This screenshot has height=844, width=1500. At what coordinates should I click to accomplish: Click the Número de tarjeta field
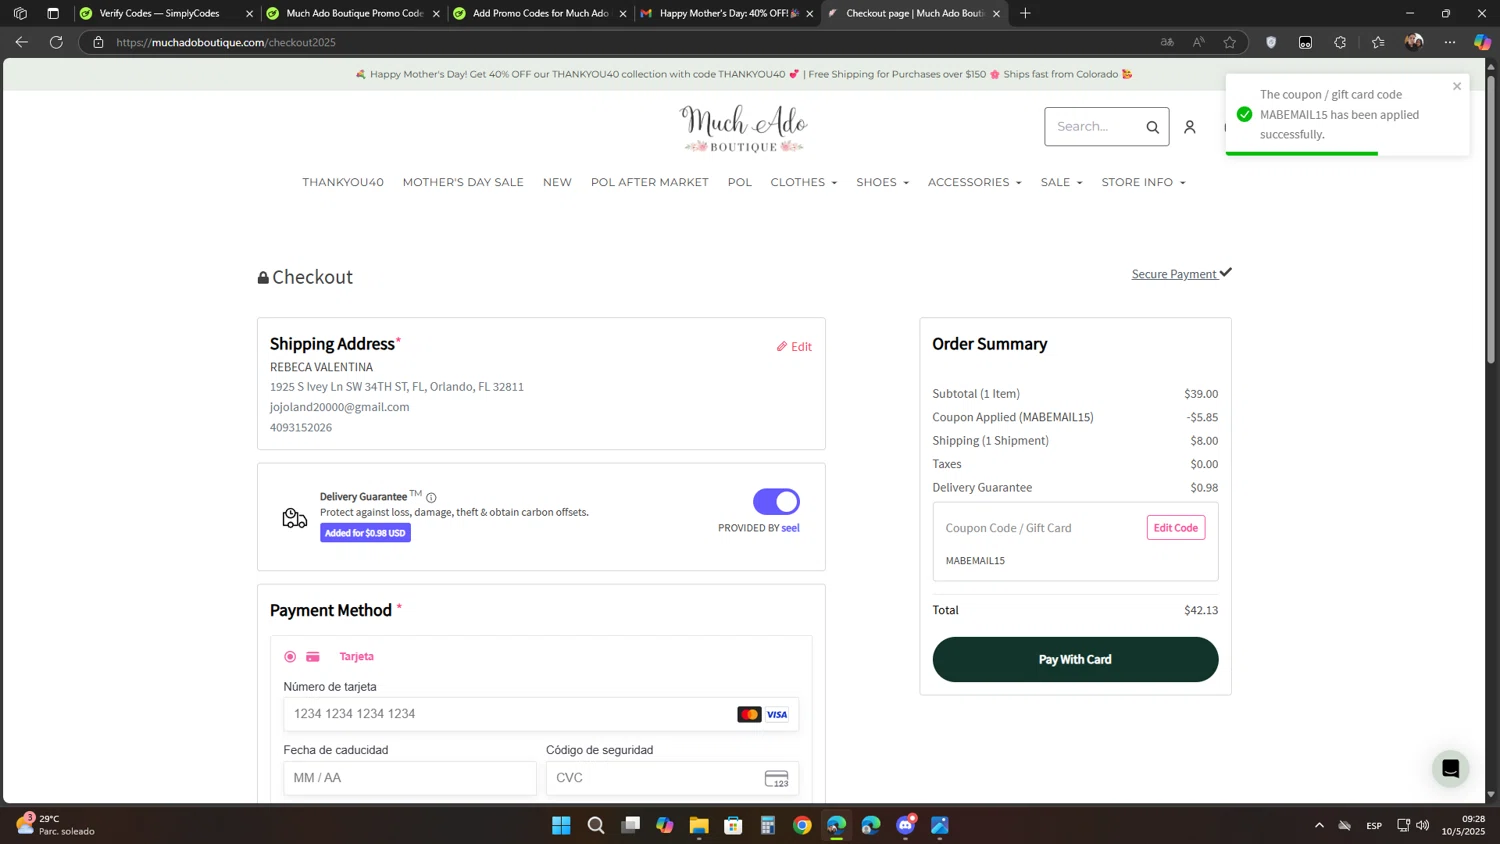tap(541, 714)
